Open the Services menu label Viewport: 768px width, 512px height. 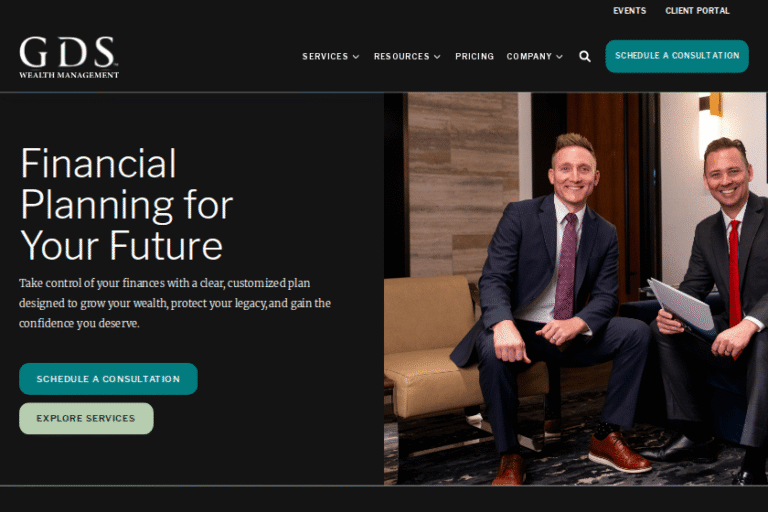click(x=325, y=56)
